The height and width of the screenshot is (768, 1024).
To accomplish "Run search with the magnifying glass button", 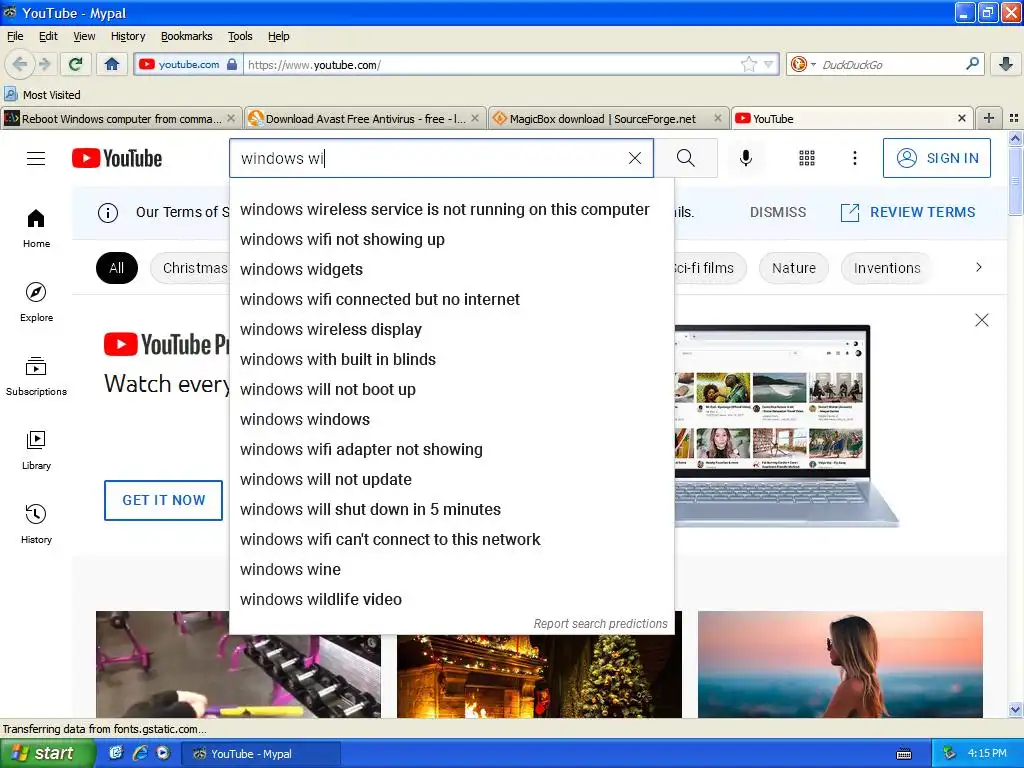I will pos(686,158).
